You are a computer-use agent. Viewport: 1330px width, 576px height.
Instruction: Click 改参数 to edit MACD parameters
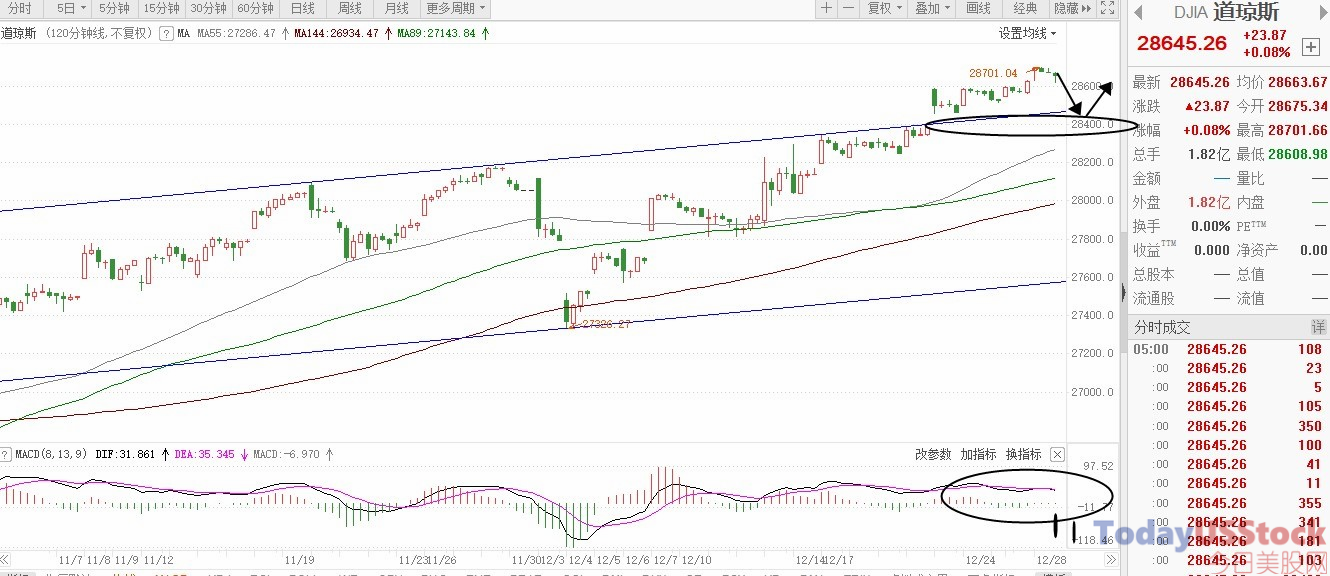[x=933, y=454]
